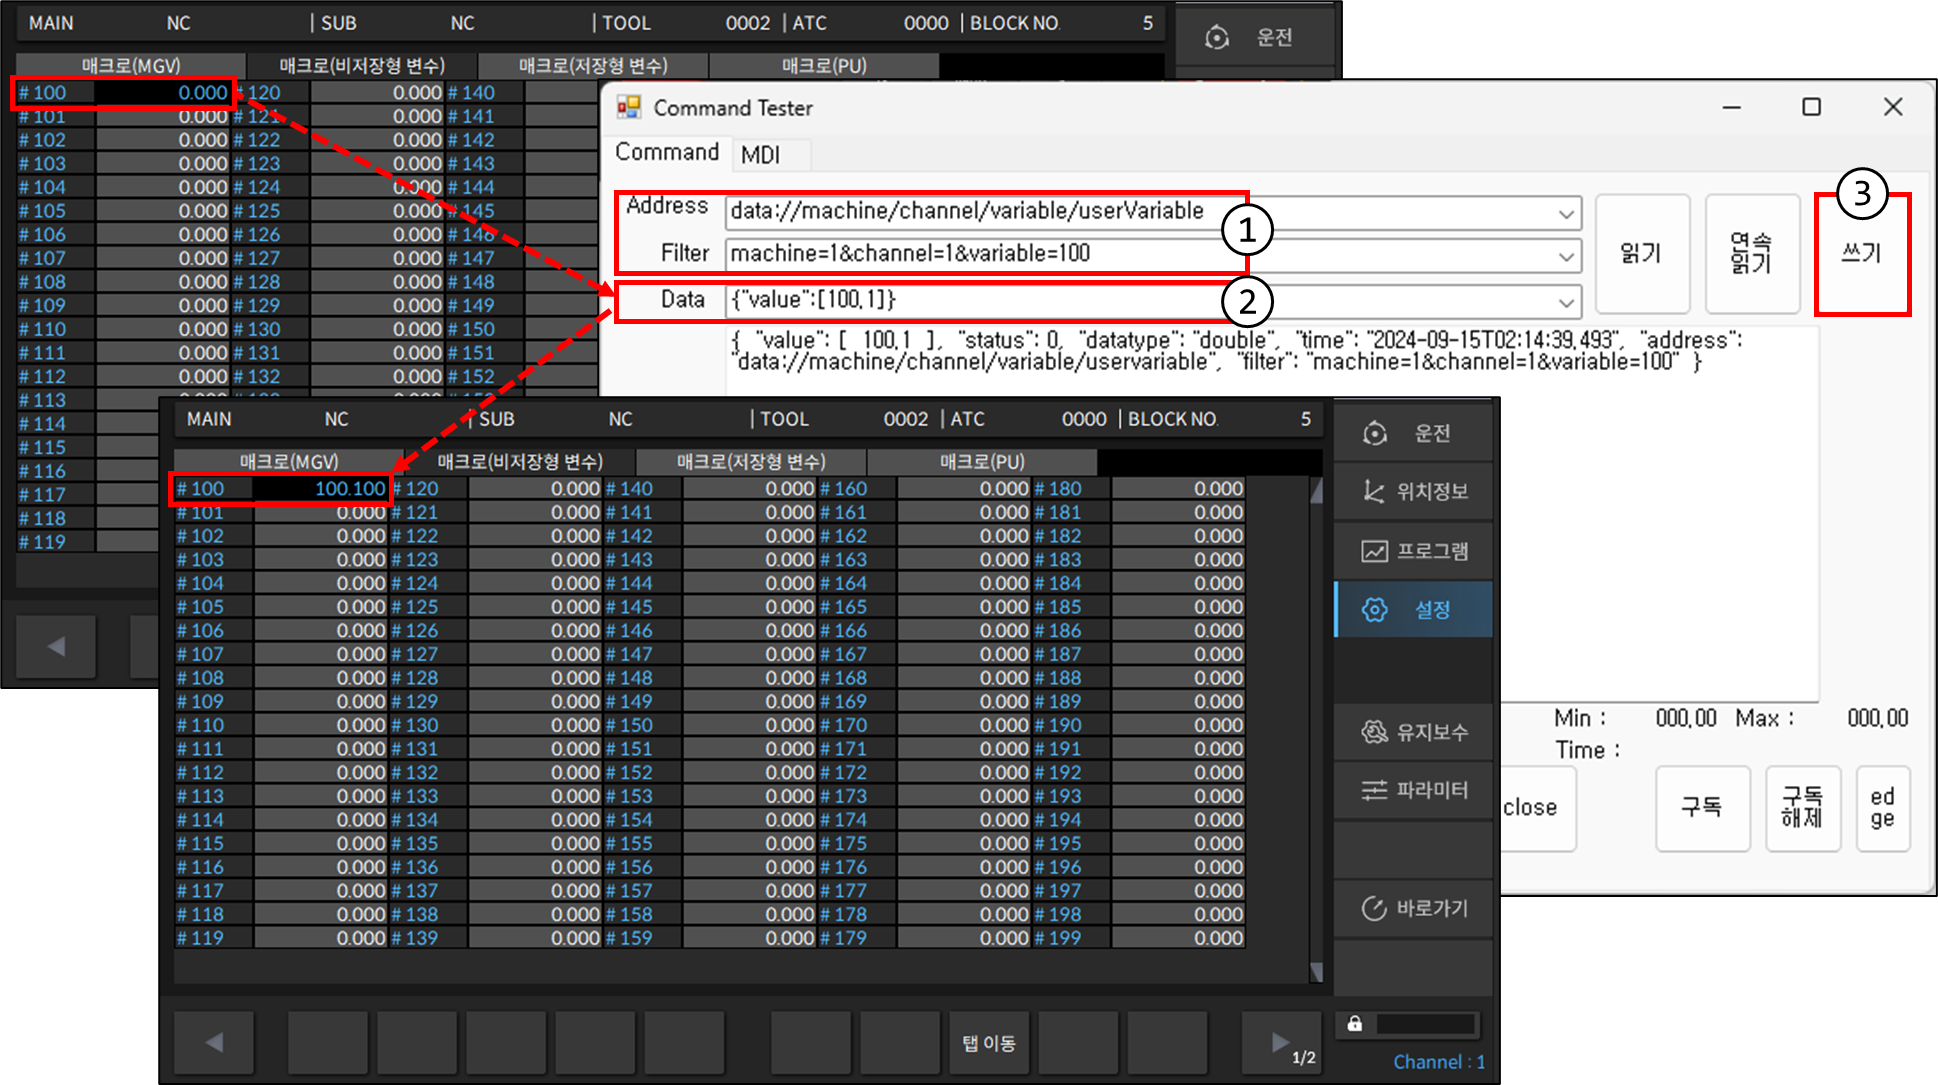Select 매크로(저장형 변수) tab in front window
Screen dimensions: 1938x1085
[751, 461]
